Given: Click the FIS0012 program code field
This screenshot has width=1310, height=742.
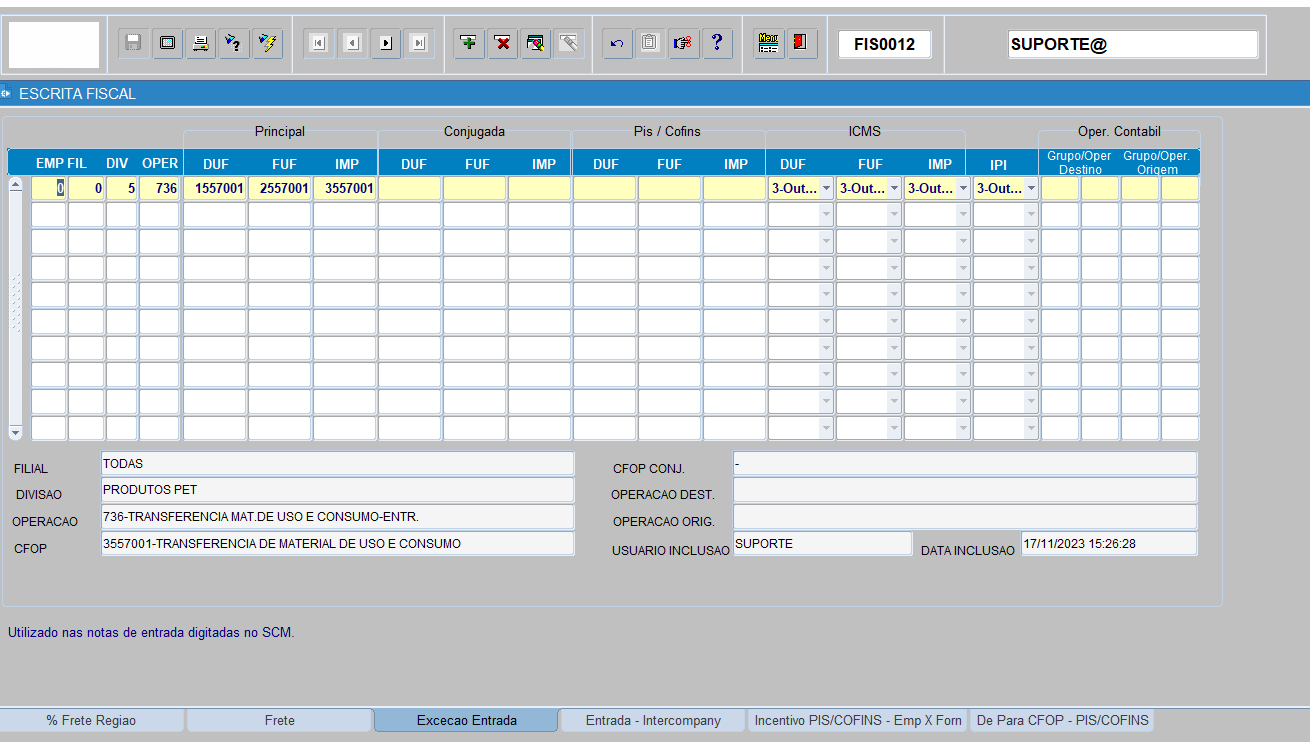Looking at the screenshot, I should point(884,44).
